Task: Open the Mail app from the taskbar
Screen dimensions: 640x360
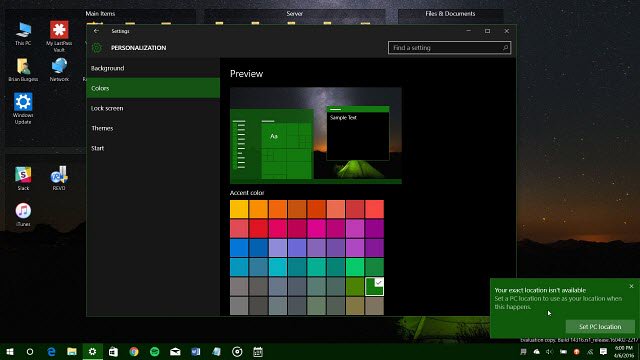Action: pyautogui.click(x=175, y=351)
